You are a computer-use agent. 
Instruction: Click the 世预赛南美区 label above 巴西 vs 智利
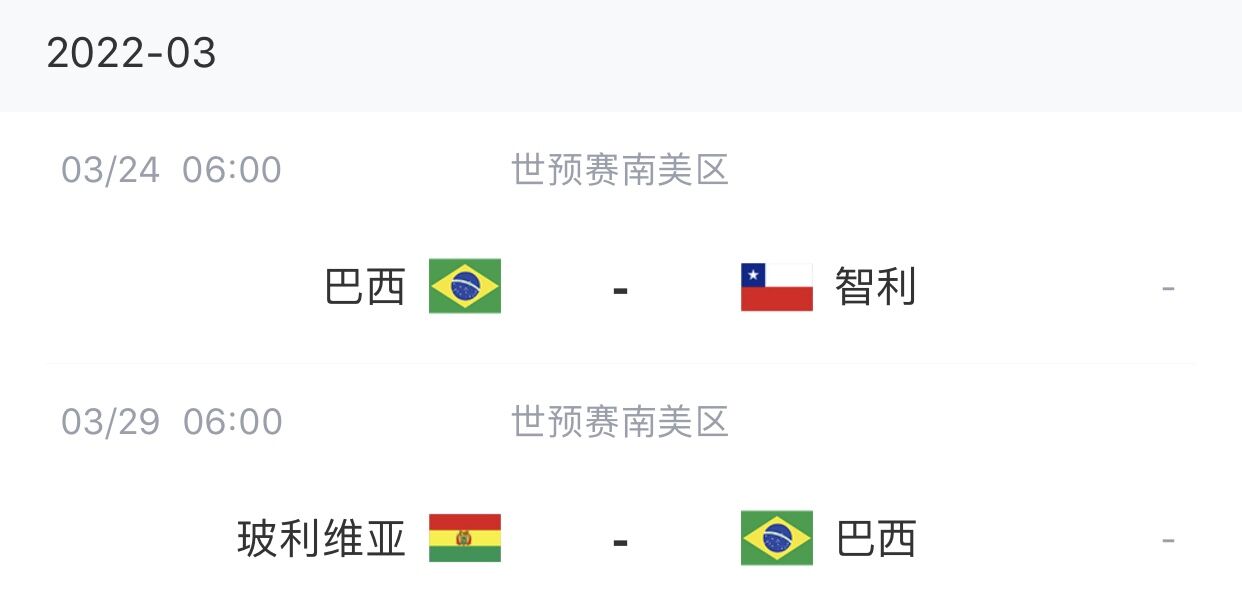pyautogui.click(x=620, y=170)
